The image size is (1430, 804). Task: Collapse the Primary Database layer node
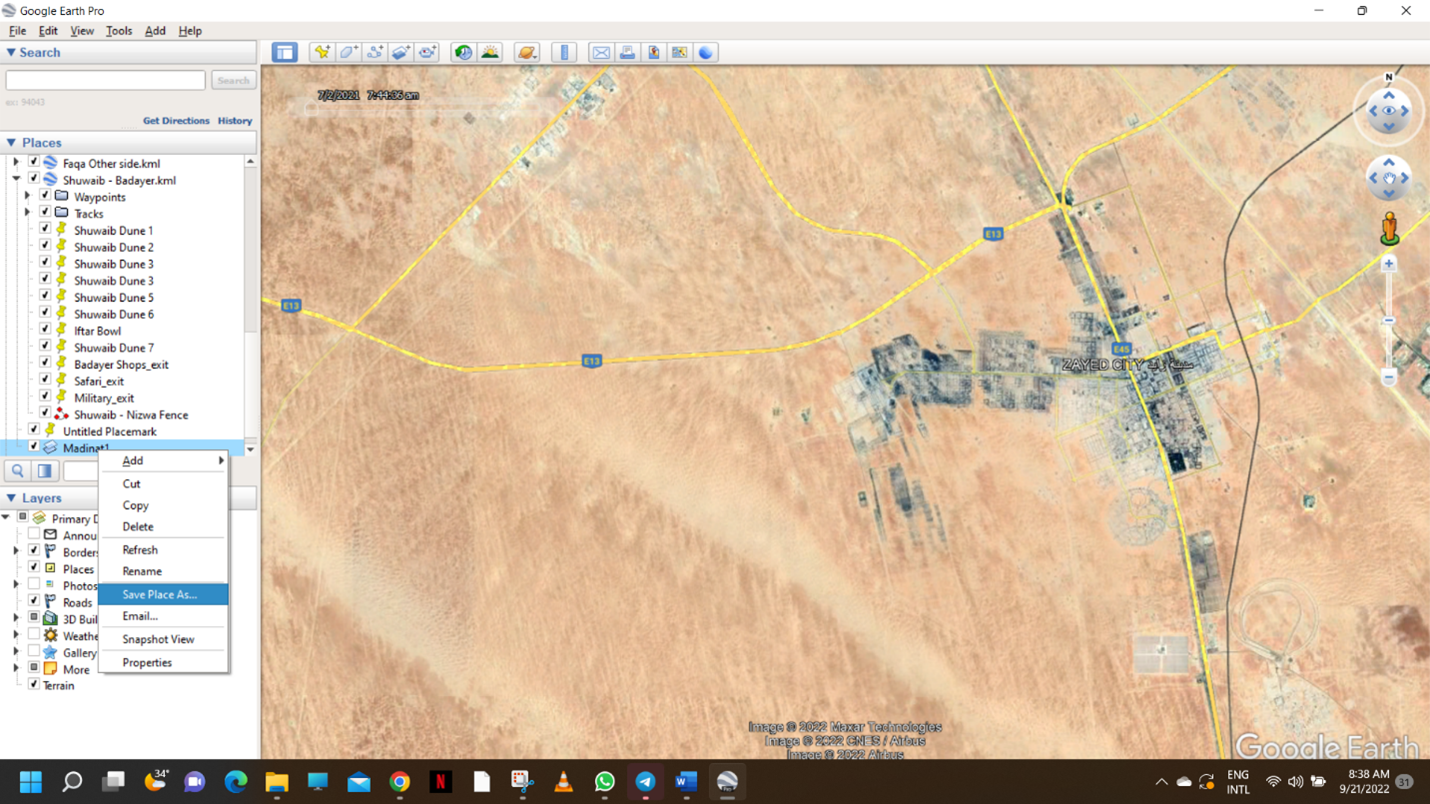click(x=6, y=518)
